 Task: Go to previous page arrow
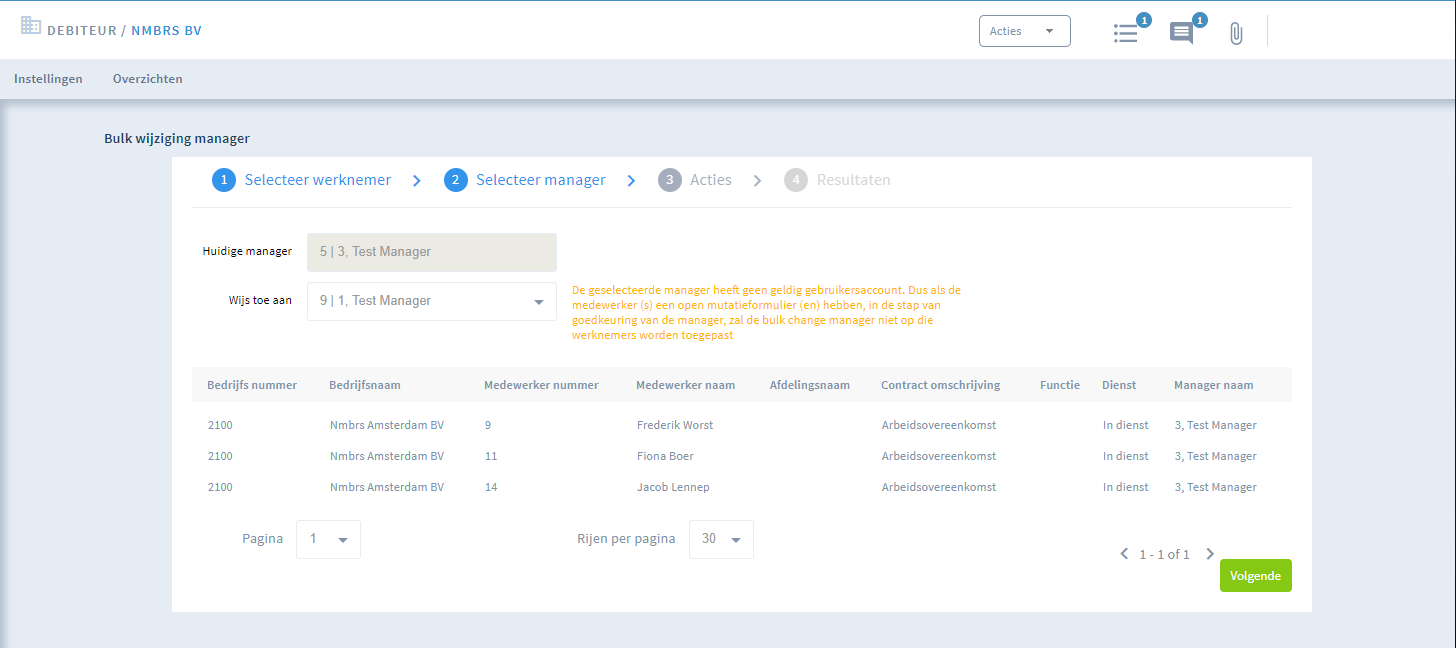[x=1124, y=553]
